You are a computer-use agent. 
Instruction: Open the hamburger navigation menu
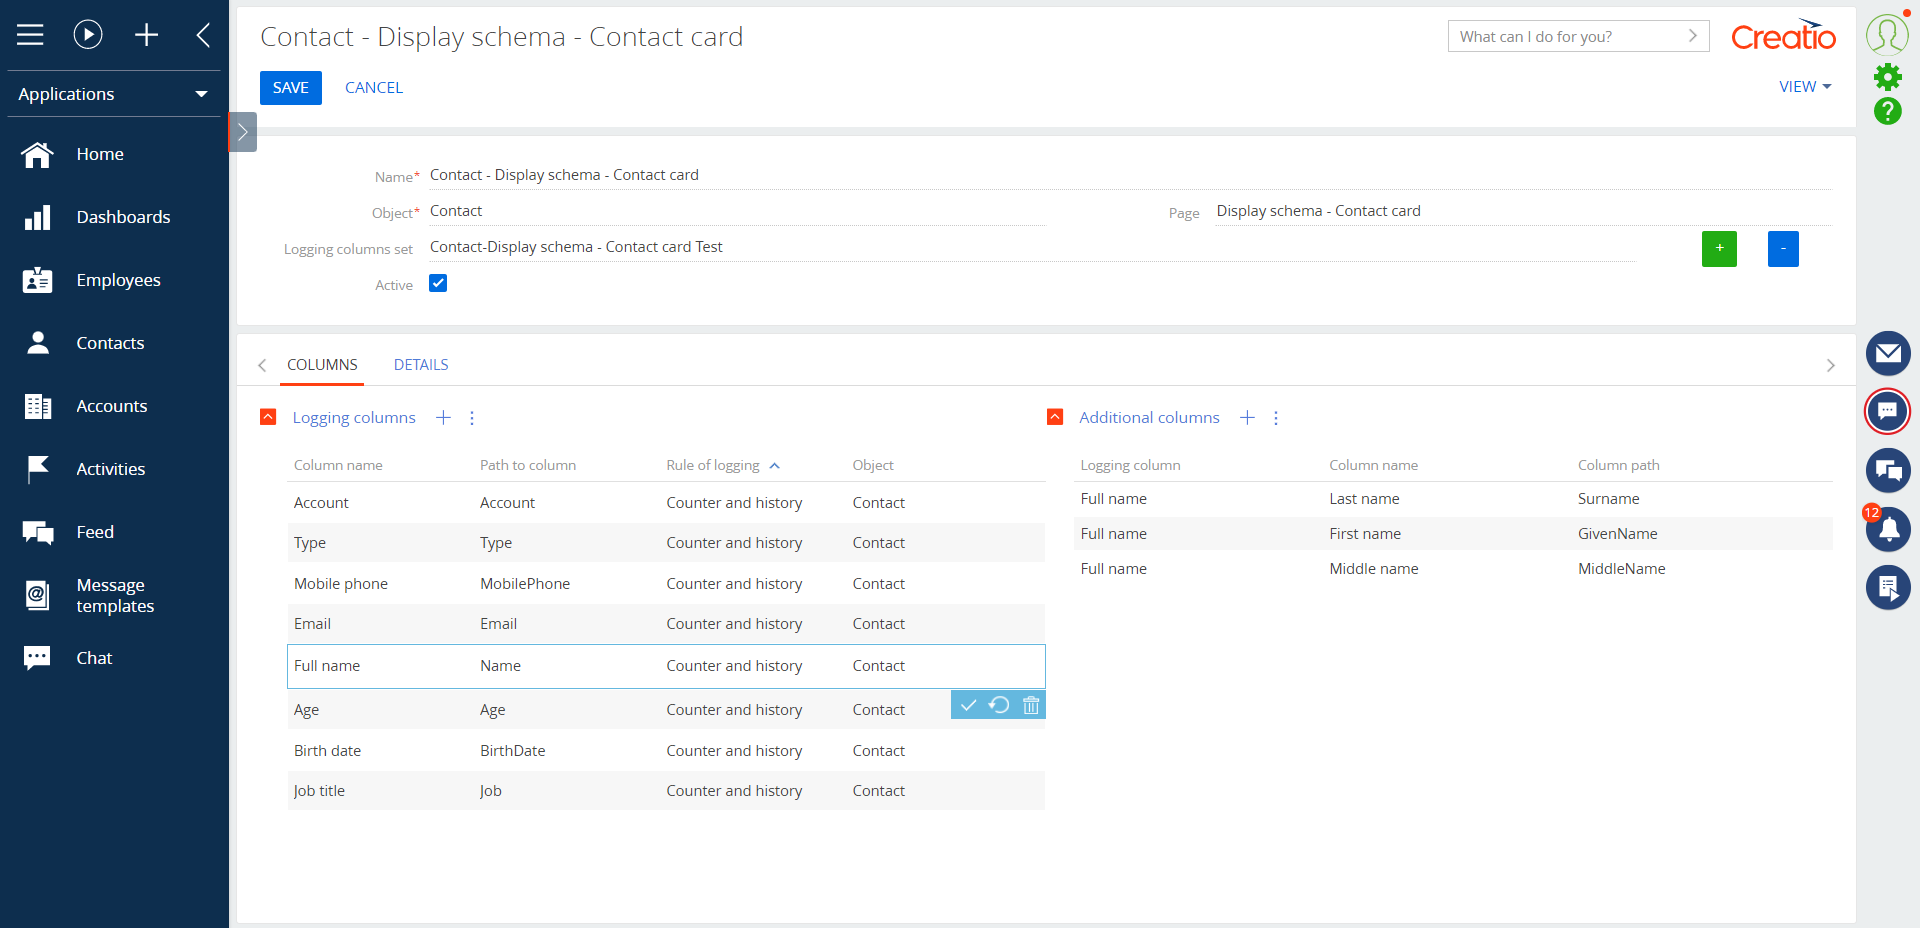[30, 33]
